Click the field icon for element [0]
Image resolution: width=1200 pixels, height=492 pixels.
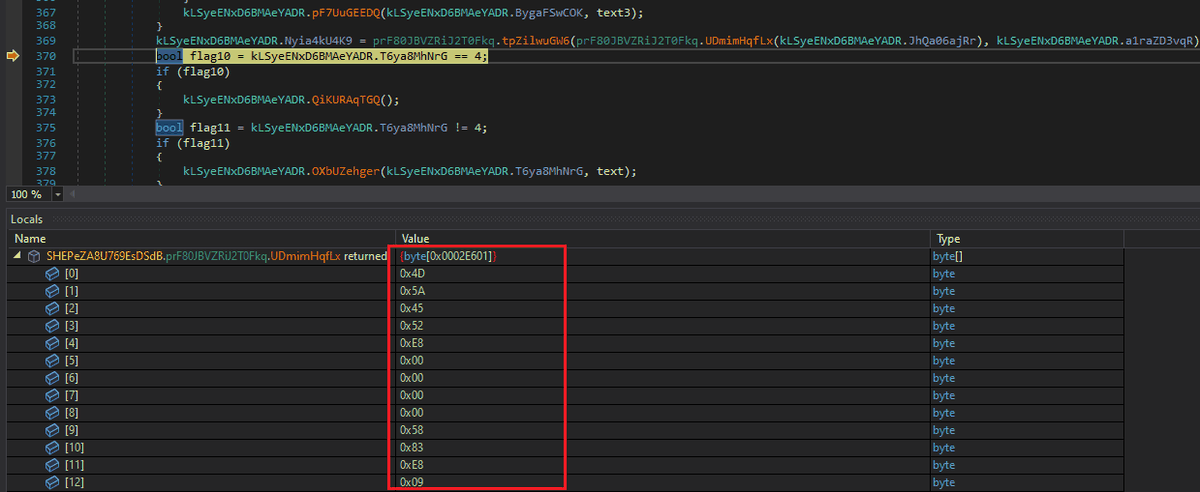[53, 273]
